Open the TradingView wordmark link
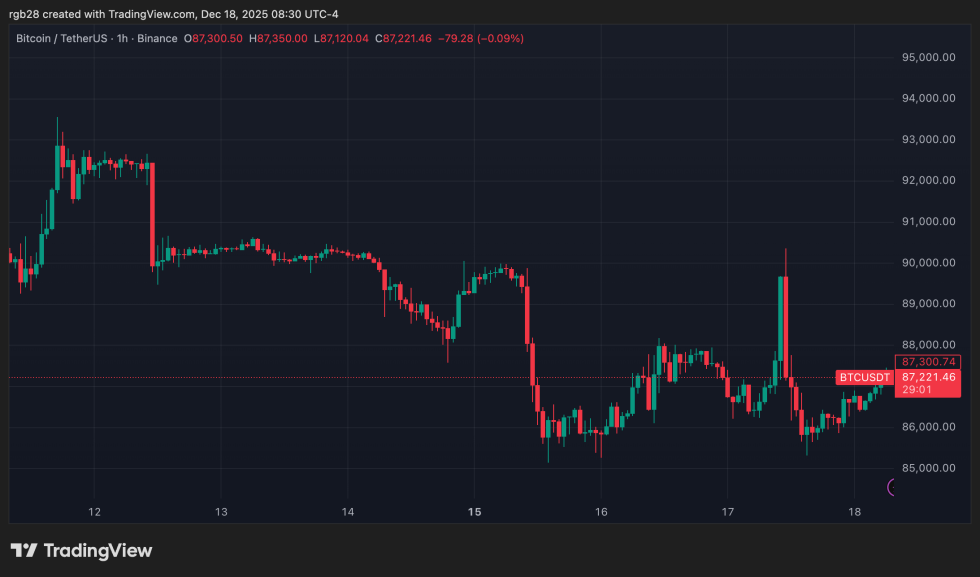980x577 pixels. point(98,551)
